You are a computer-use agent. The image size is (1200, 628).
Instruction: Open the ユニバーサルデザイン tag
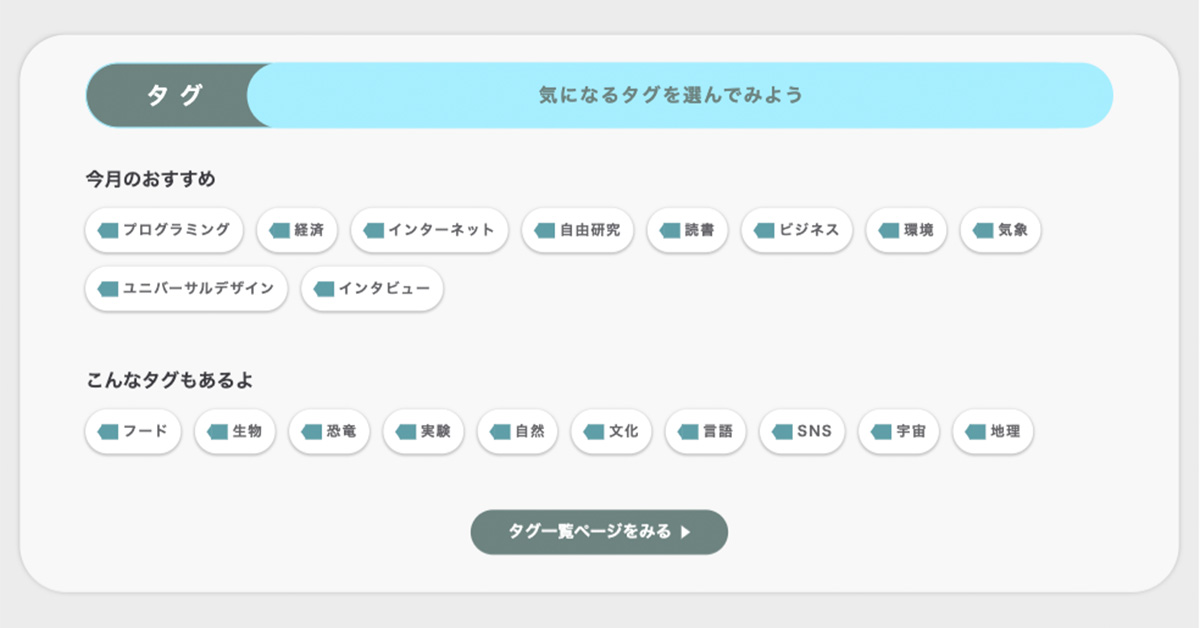tap(186, 289)
